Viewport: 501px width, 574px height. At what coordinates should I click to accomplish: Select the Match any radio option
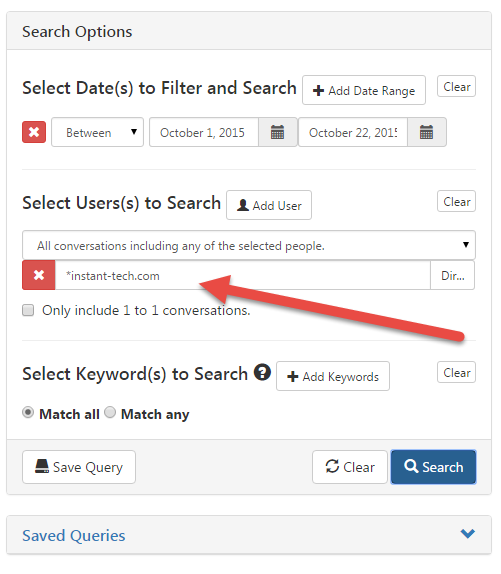(110, 413)
